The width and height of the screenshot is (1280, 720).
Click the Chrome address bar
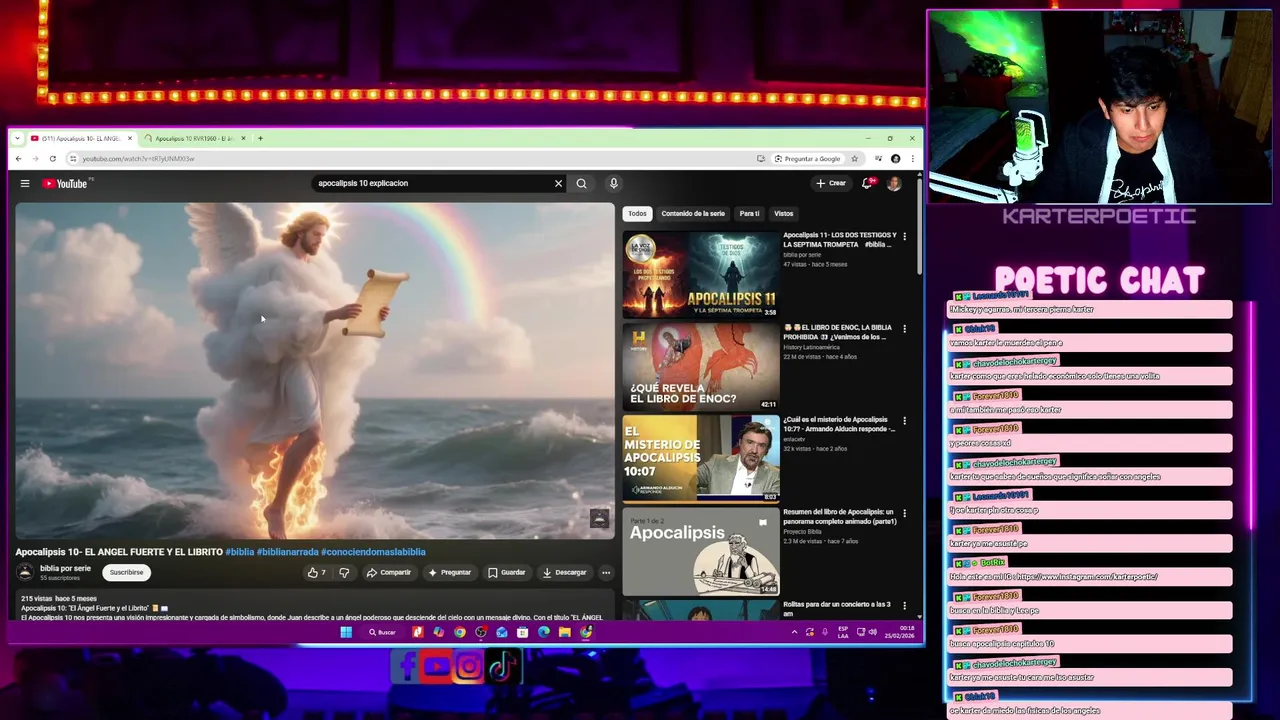point(410,158)
